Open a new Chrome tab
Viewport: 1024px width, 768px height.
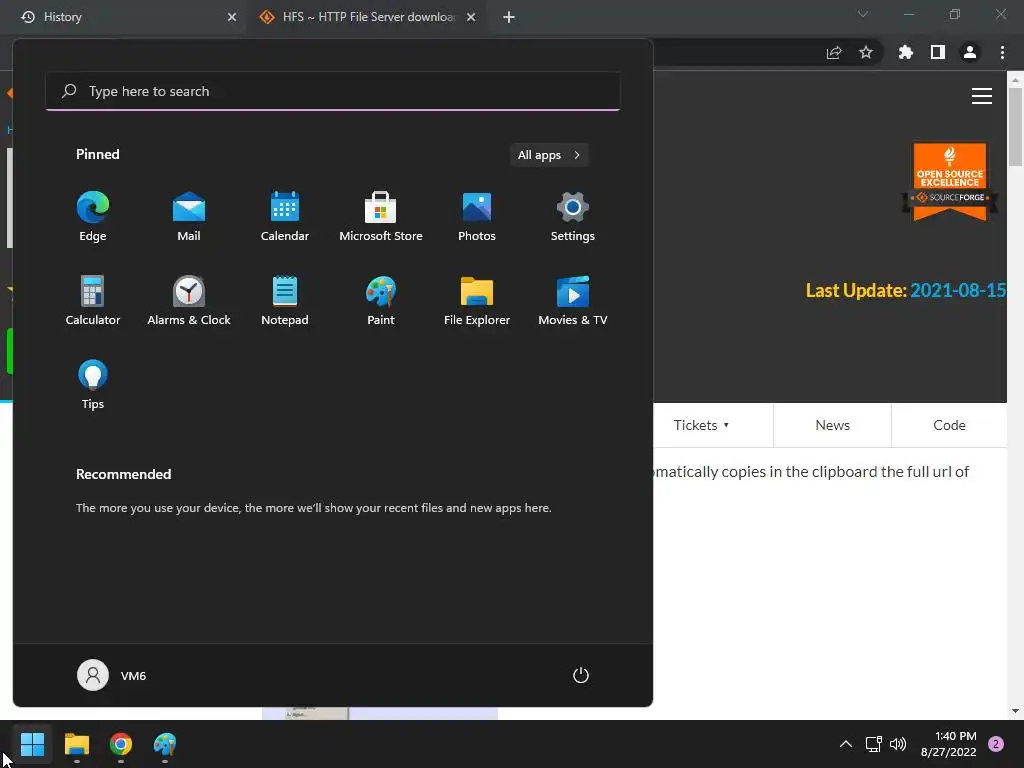(x=509, y=17)
